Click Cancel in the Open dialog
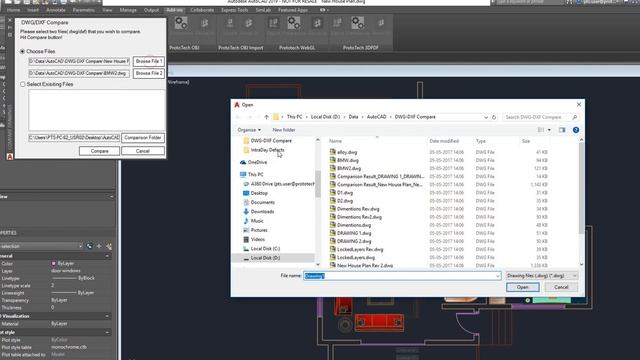This screenshot has width=640, height=360. pyautogui.click(x=561, y=287)
